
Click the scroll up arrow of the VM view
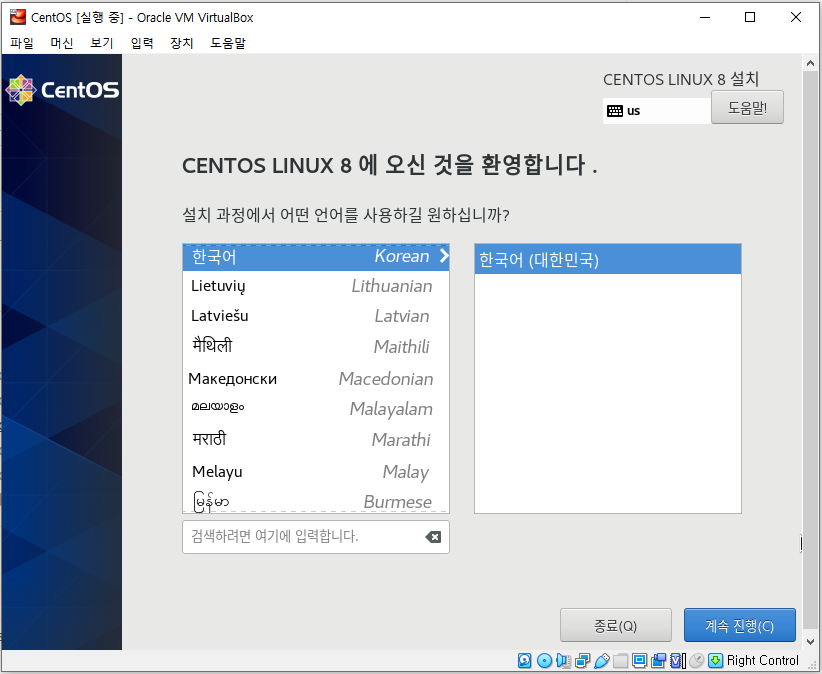pos(810,63)
